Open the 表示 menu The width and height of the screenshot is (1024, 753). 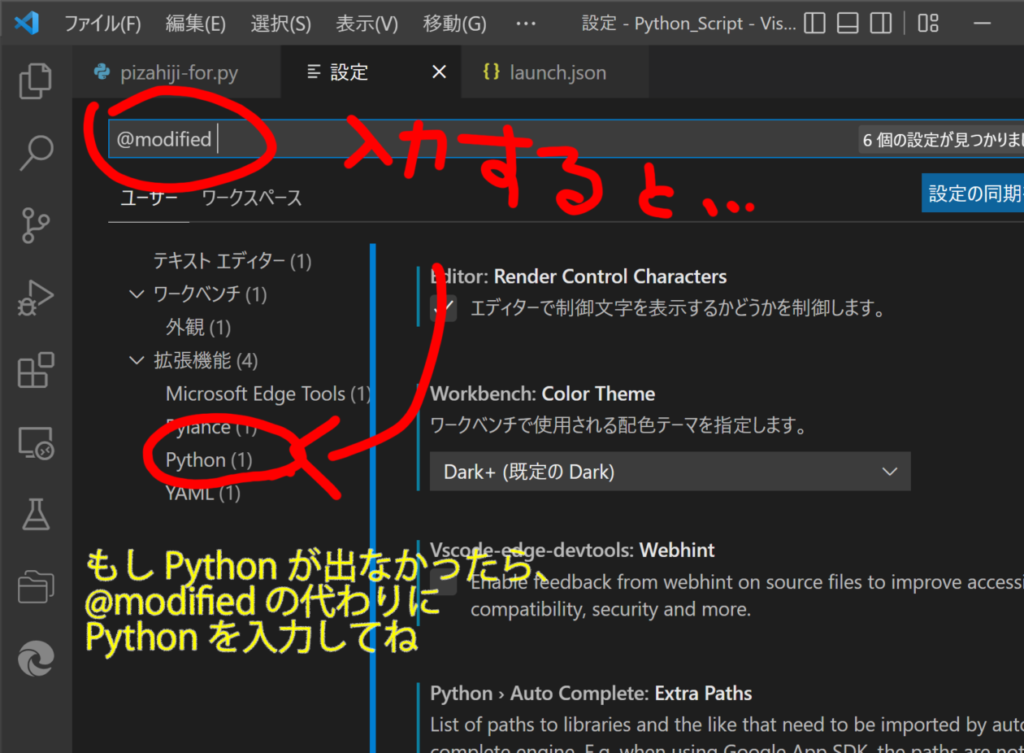367,23
